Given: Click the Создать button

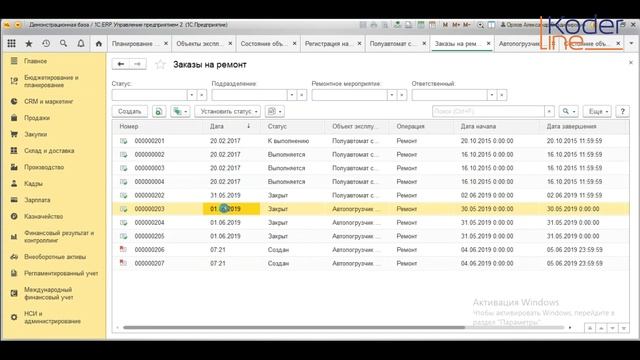Looking at the screenshot, I should [x=130, y=111].
